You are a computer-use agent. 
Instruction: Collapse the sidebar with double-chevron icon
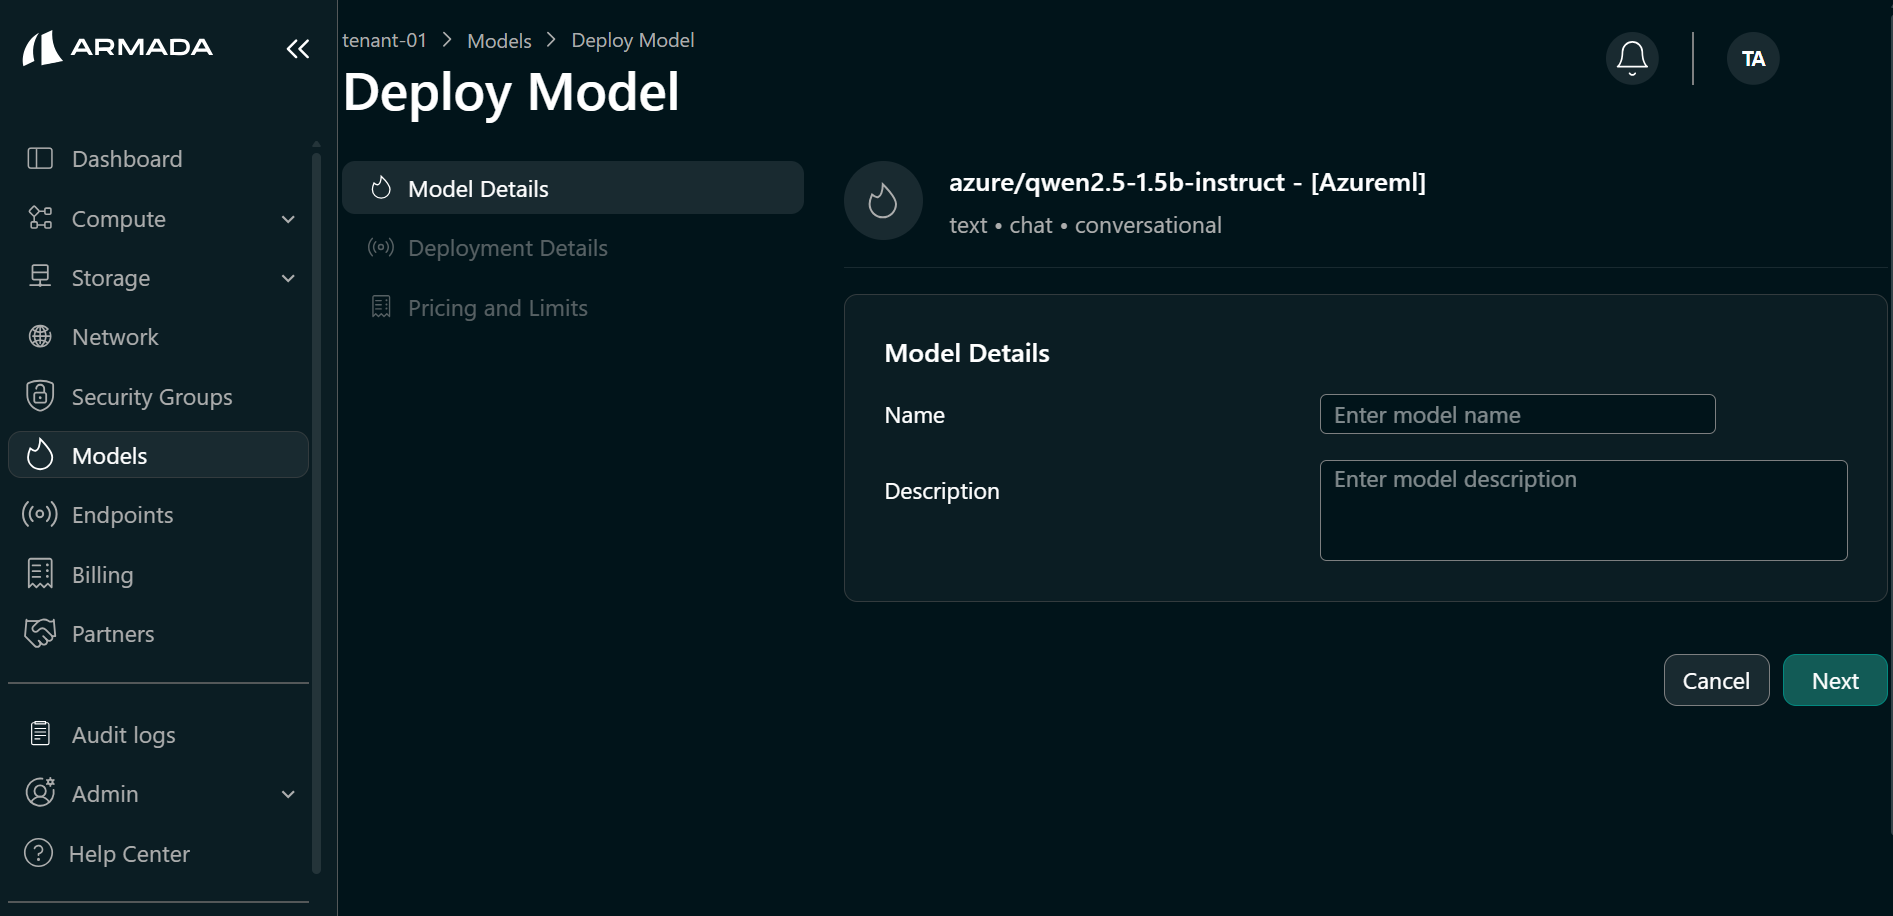point(298,48)
